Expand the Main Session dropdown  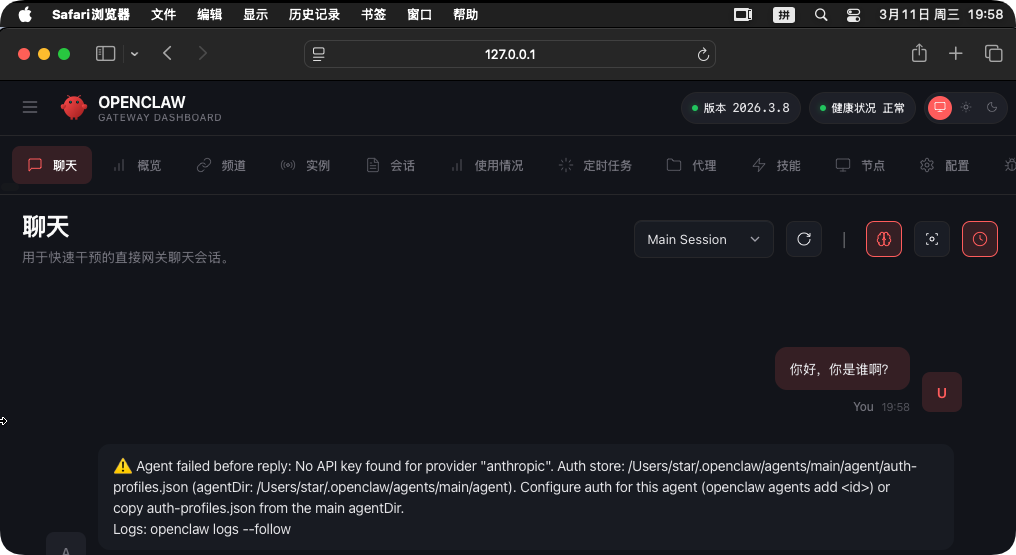(x=704, y=239)
